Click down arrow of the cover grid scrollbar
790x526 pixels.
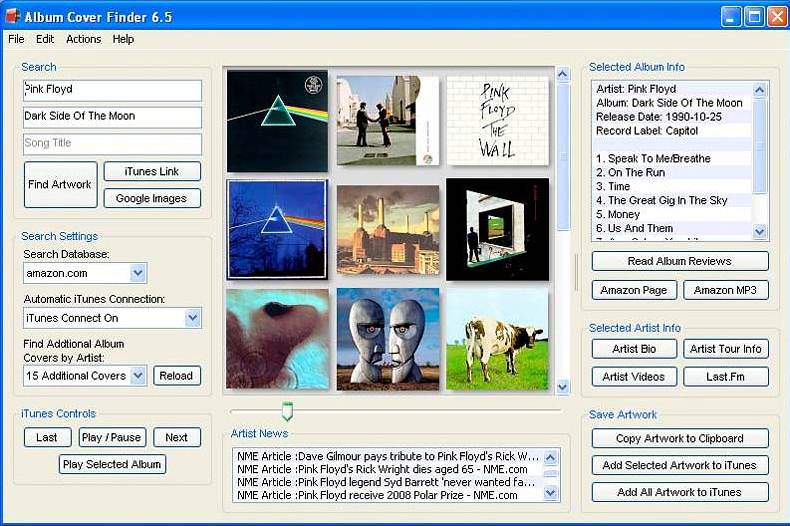(563, 387)
